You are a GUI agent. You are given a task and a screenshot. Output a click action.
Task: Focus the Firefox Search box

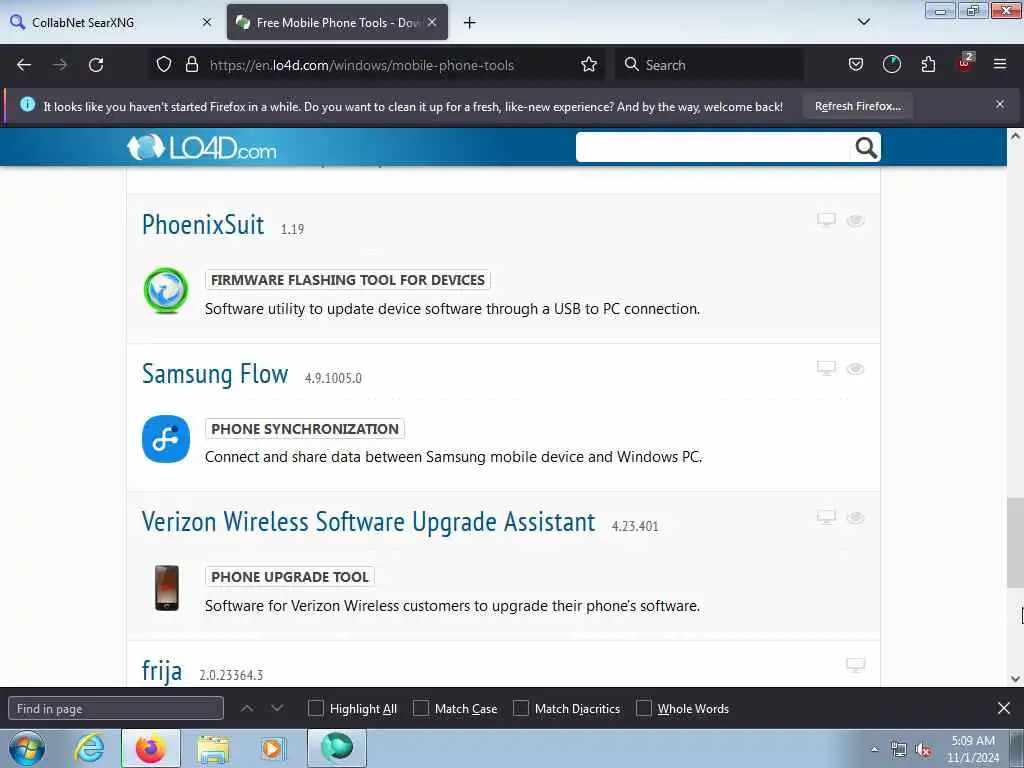tap(709, 65)
